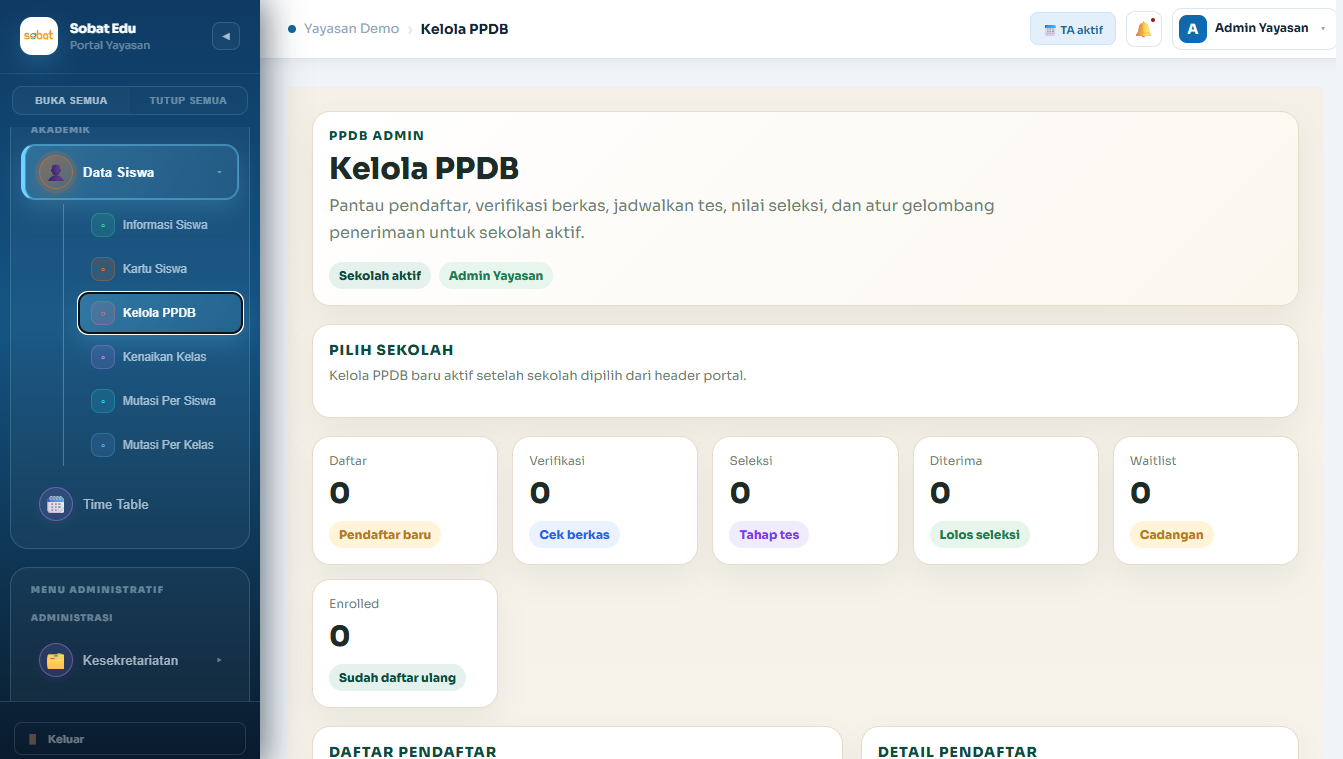Click the green Admin Yayasan badge
This screenshot has height=759, width=1343.
point(496,276)
